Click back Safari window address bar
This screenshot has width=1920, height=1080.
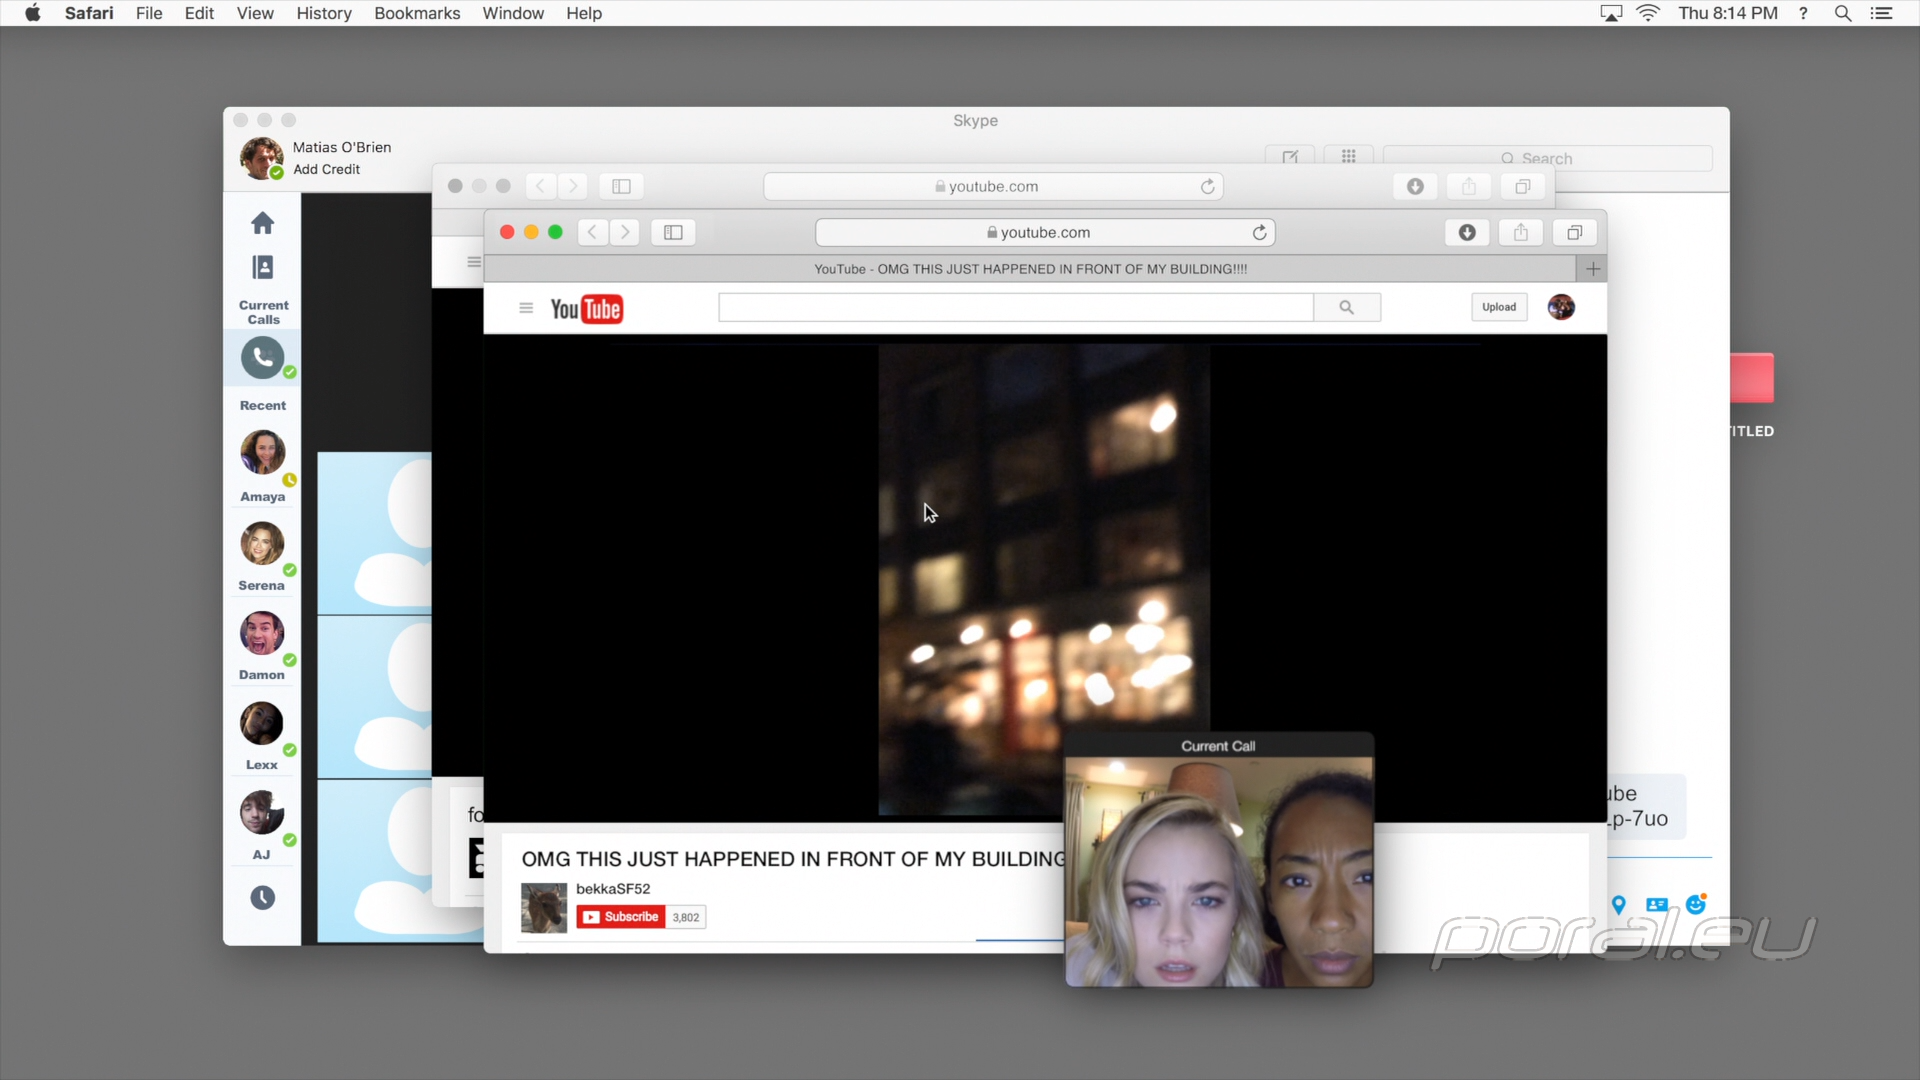pyautogui.click(x=993, y=186)
